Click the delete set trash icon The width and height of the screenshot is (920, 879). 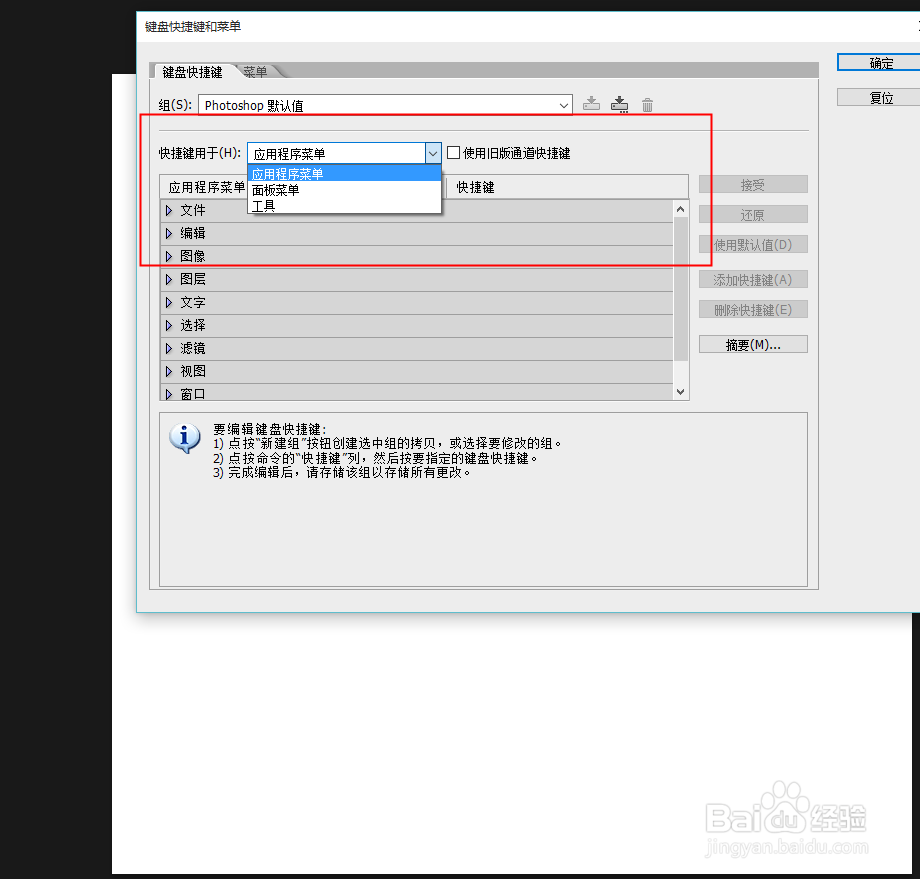tap(647, 105)
